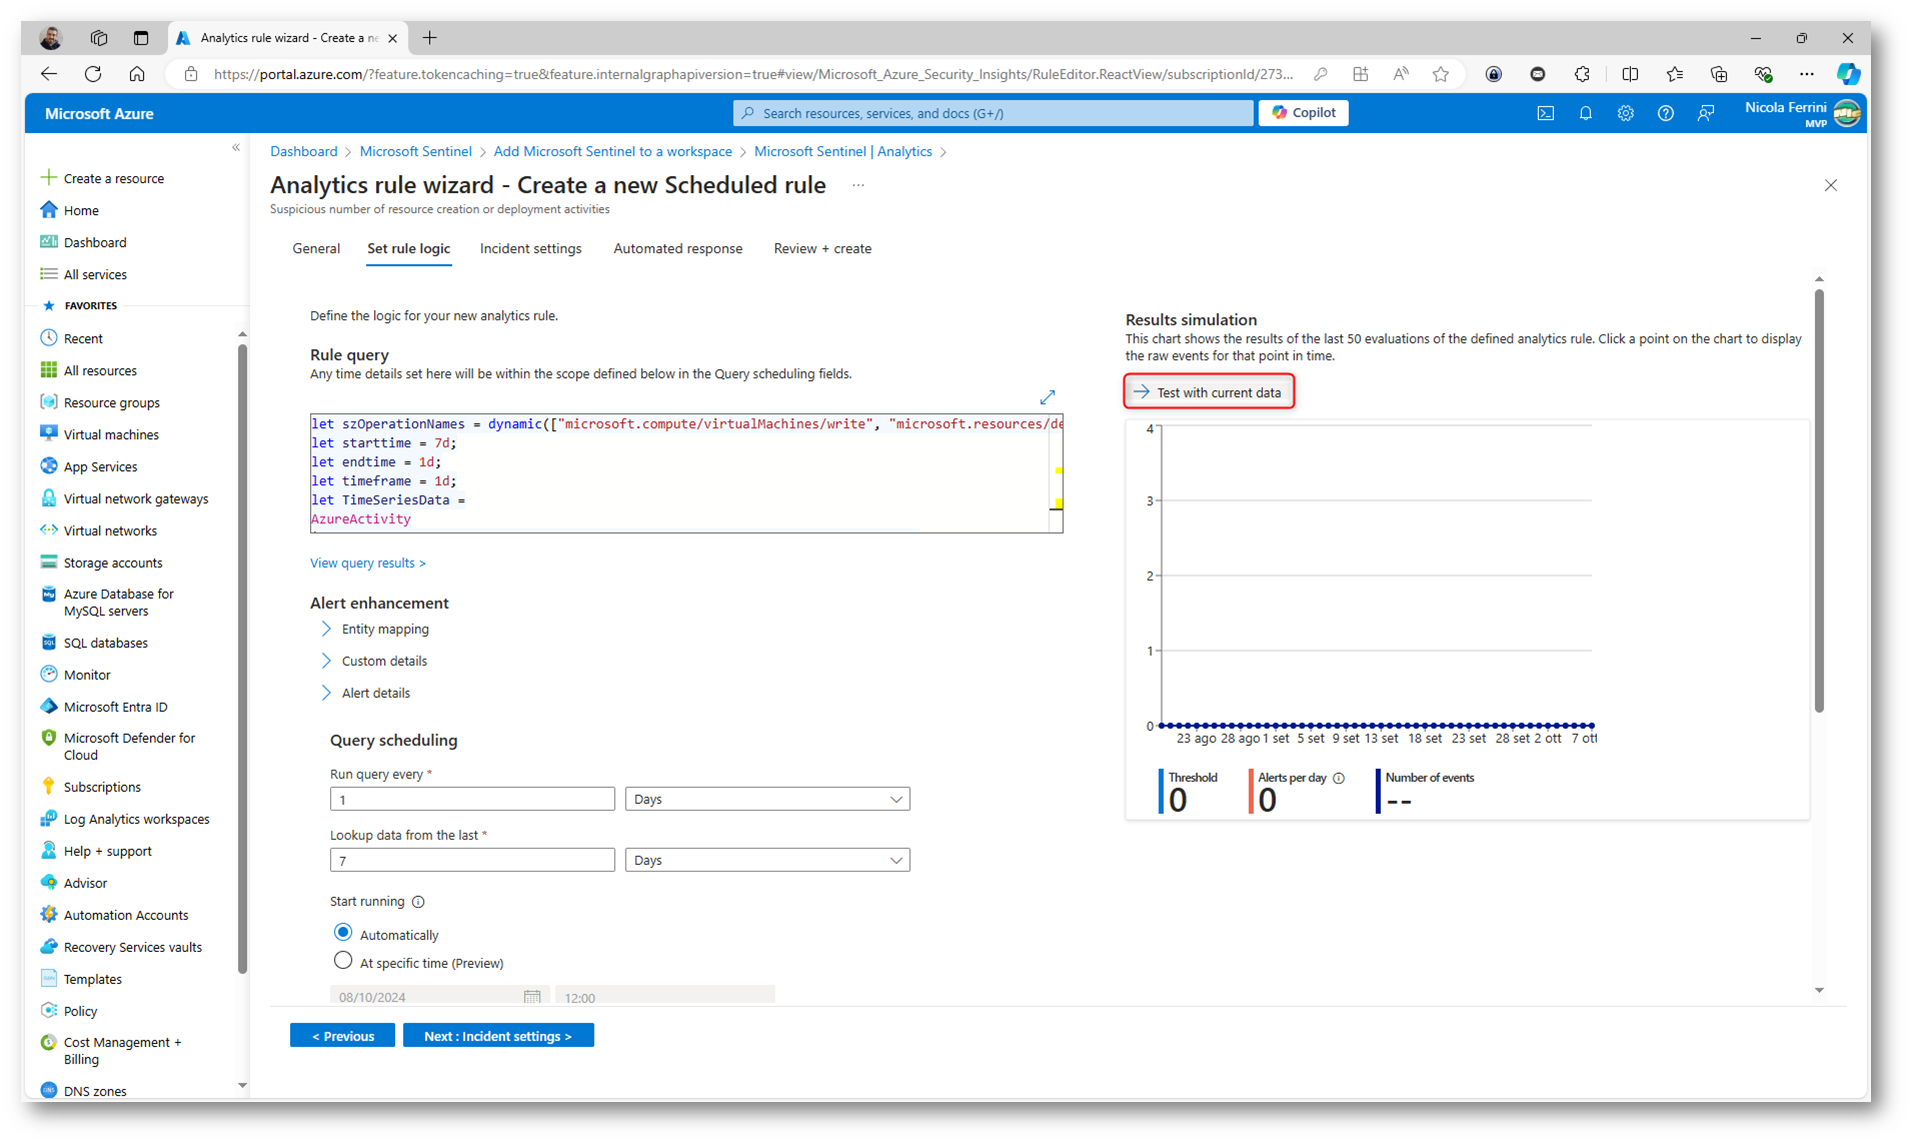The height and width of the screenshot is (1144, 1913).
Task: Collapse the left sidebar menu
Action: coord(236,148)
